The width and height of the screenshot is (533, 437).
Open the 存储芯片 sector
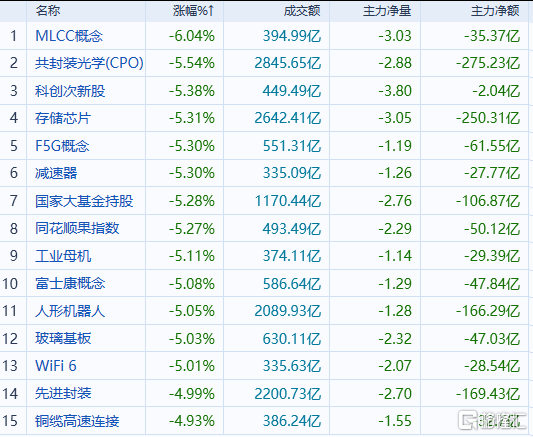pos(63,118)
